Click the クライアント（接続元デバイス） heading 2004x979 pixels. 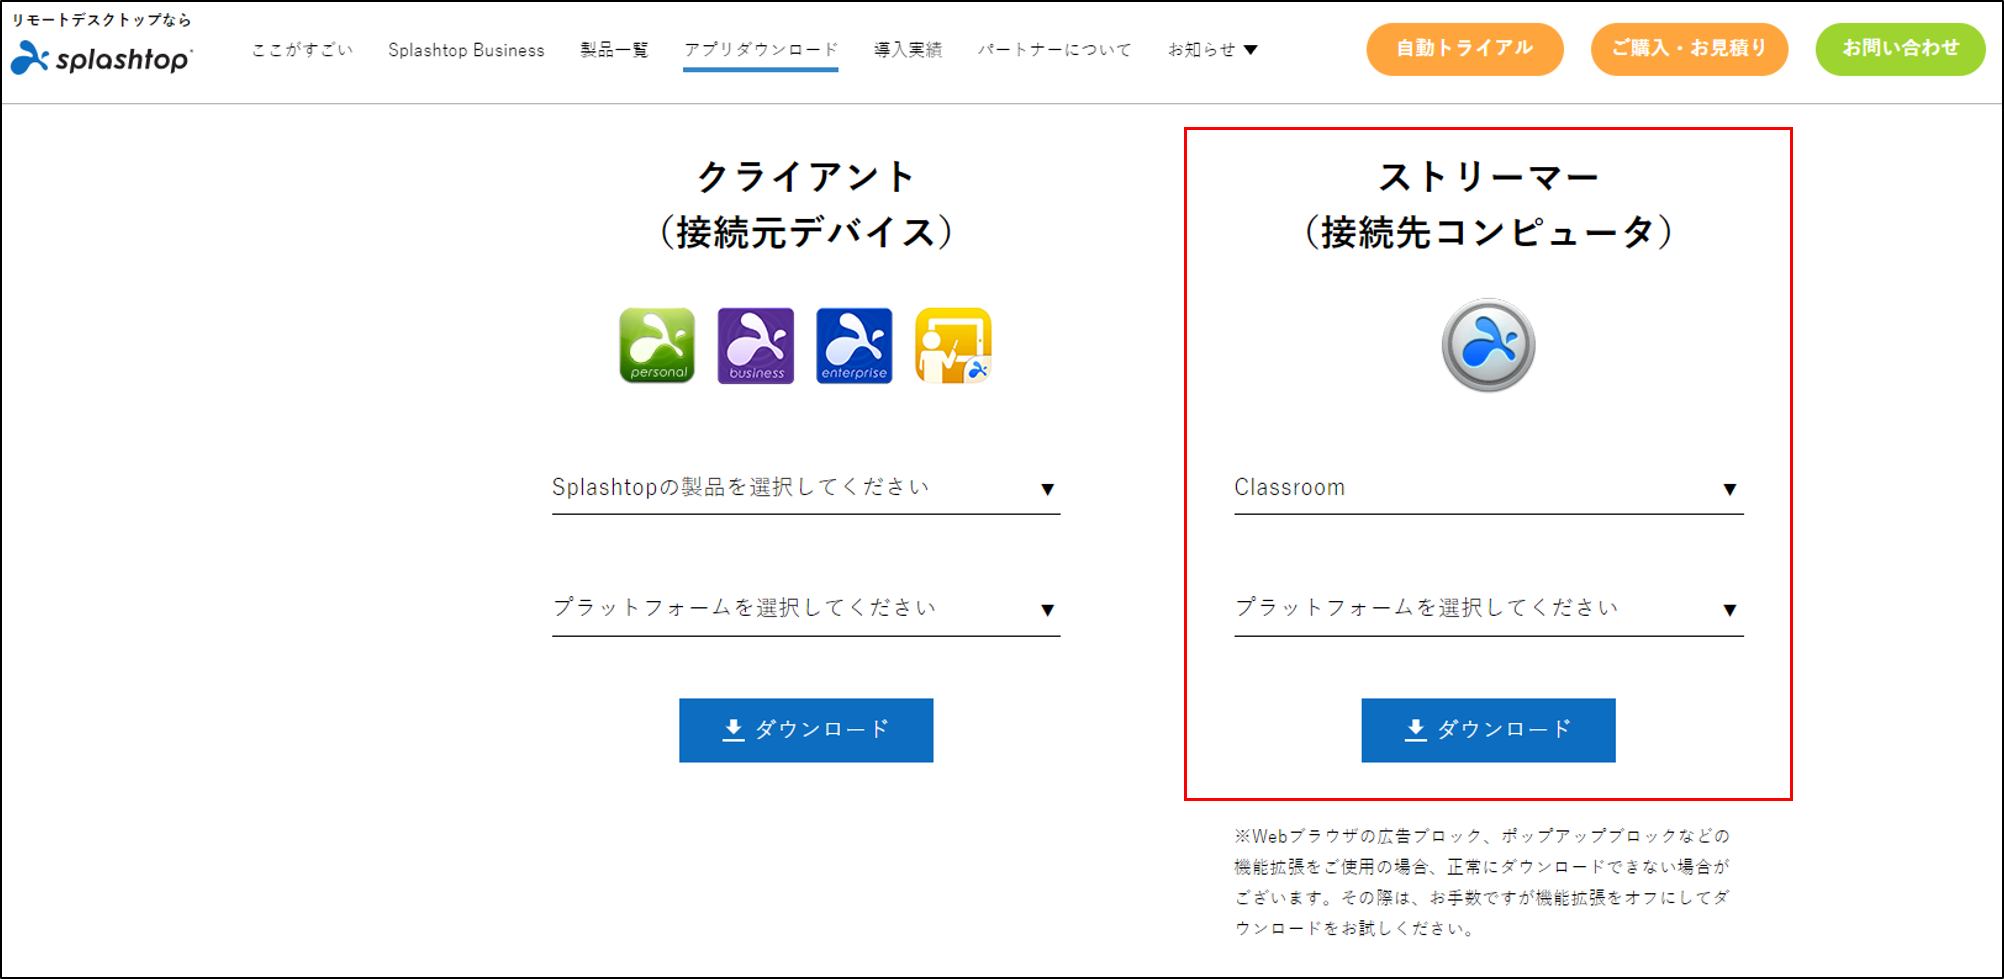(x=806, y=204)
